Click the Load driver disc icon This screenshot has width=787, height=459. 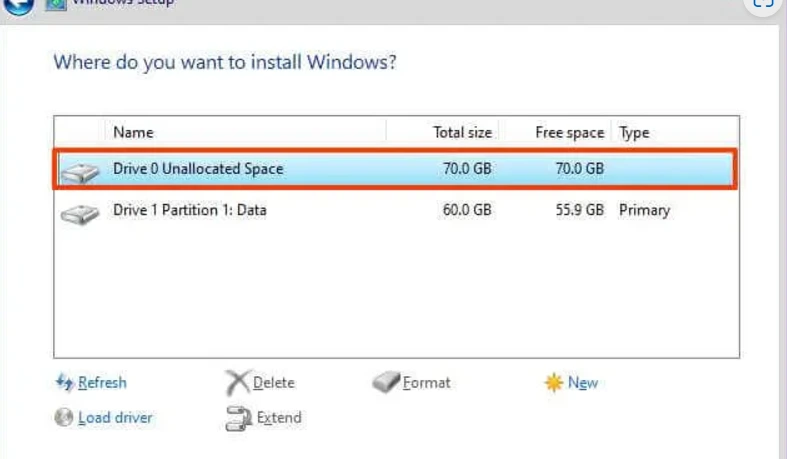click(64, 417)
